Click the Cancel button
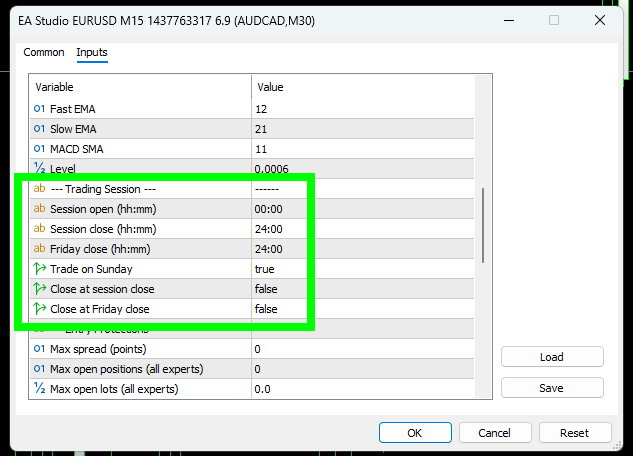 tap(495, 433)
